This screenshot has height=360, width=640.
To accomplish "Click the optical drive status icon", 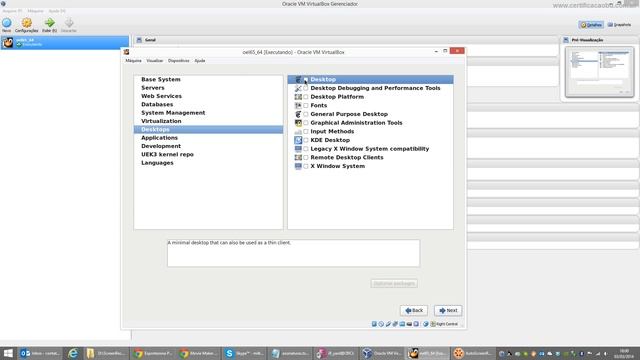I will click(381, 324).
